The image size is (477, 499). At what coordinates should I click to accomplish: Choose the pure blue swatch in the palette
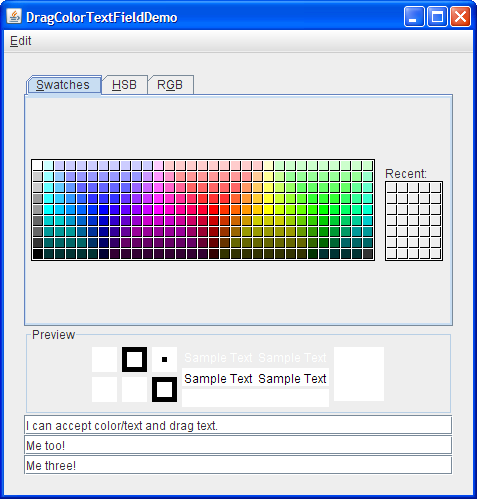[x=104, y=210]
